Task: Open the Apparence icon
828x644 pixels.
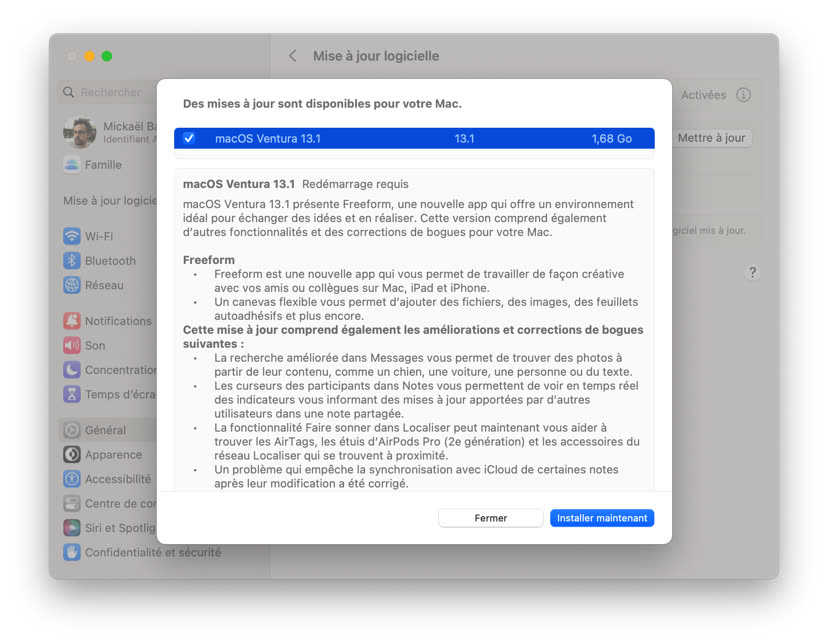Action: 72,454
